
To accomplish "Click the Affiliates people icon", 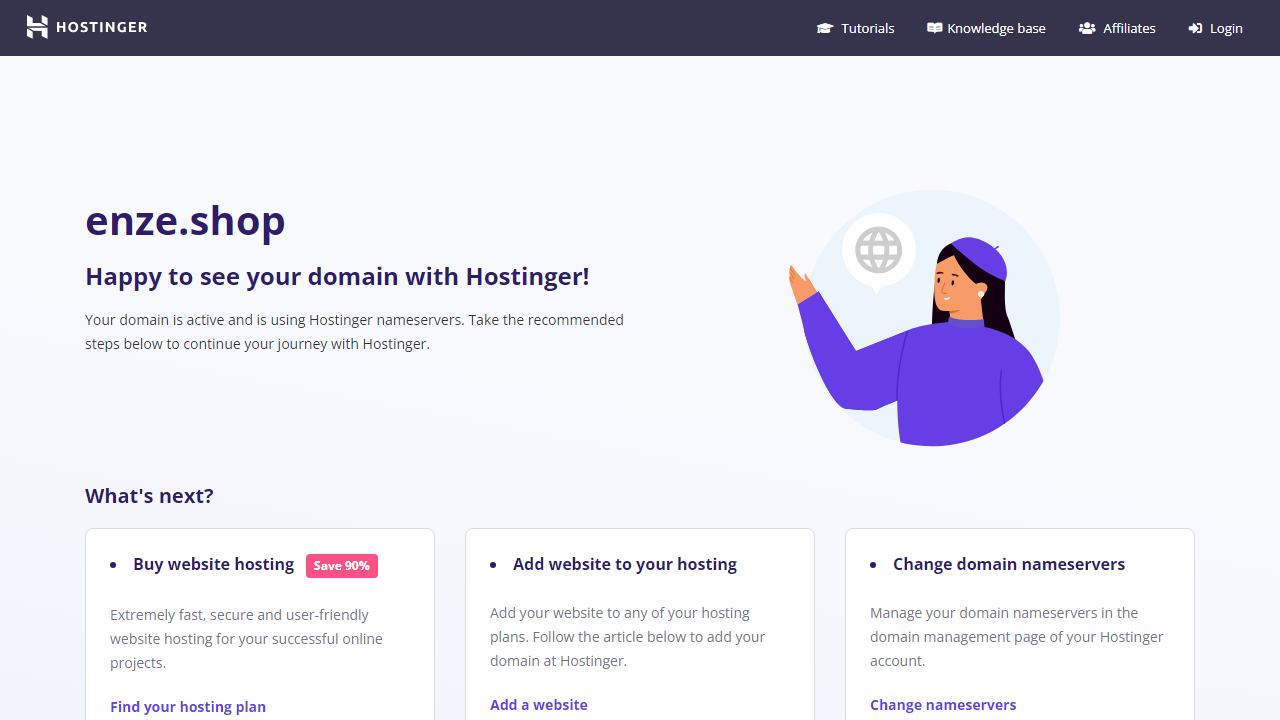I will (x=1087, y=28).
